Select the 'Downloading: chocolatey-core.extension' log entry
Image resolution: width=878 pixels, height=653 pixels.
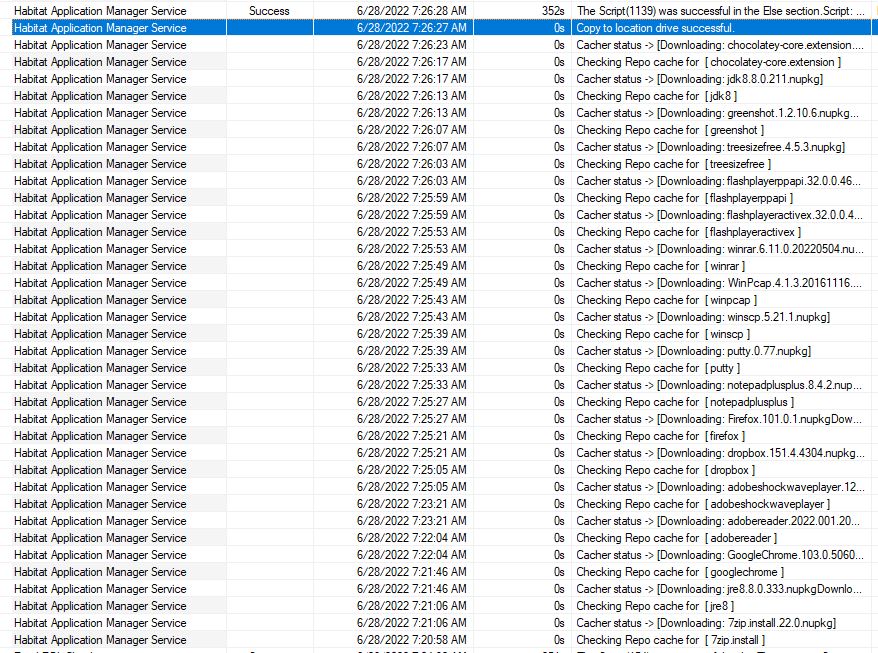click(720, 45)
